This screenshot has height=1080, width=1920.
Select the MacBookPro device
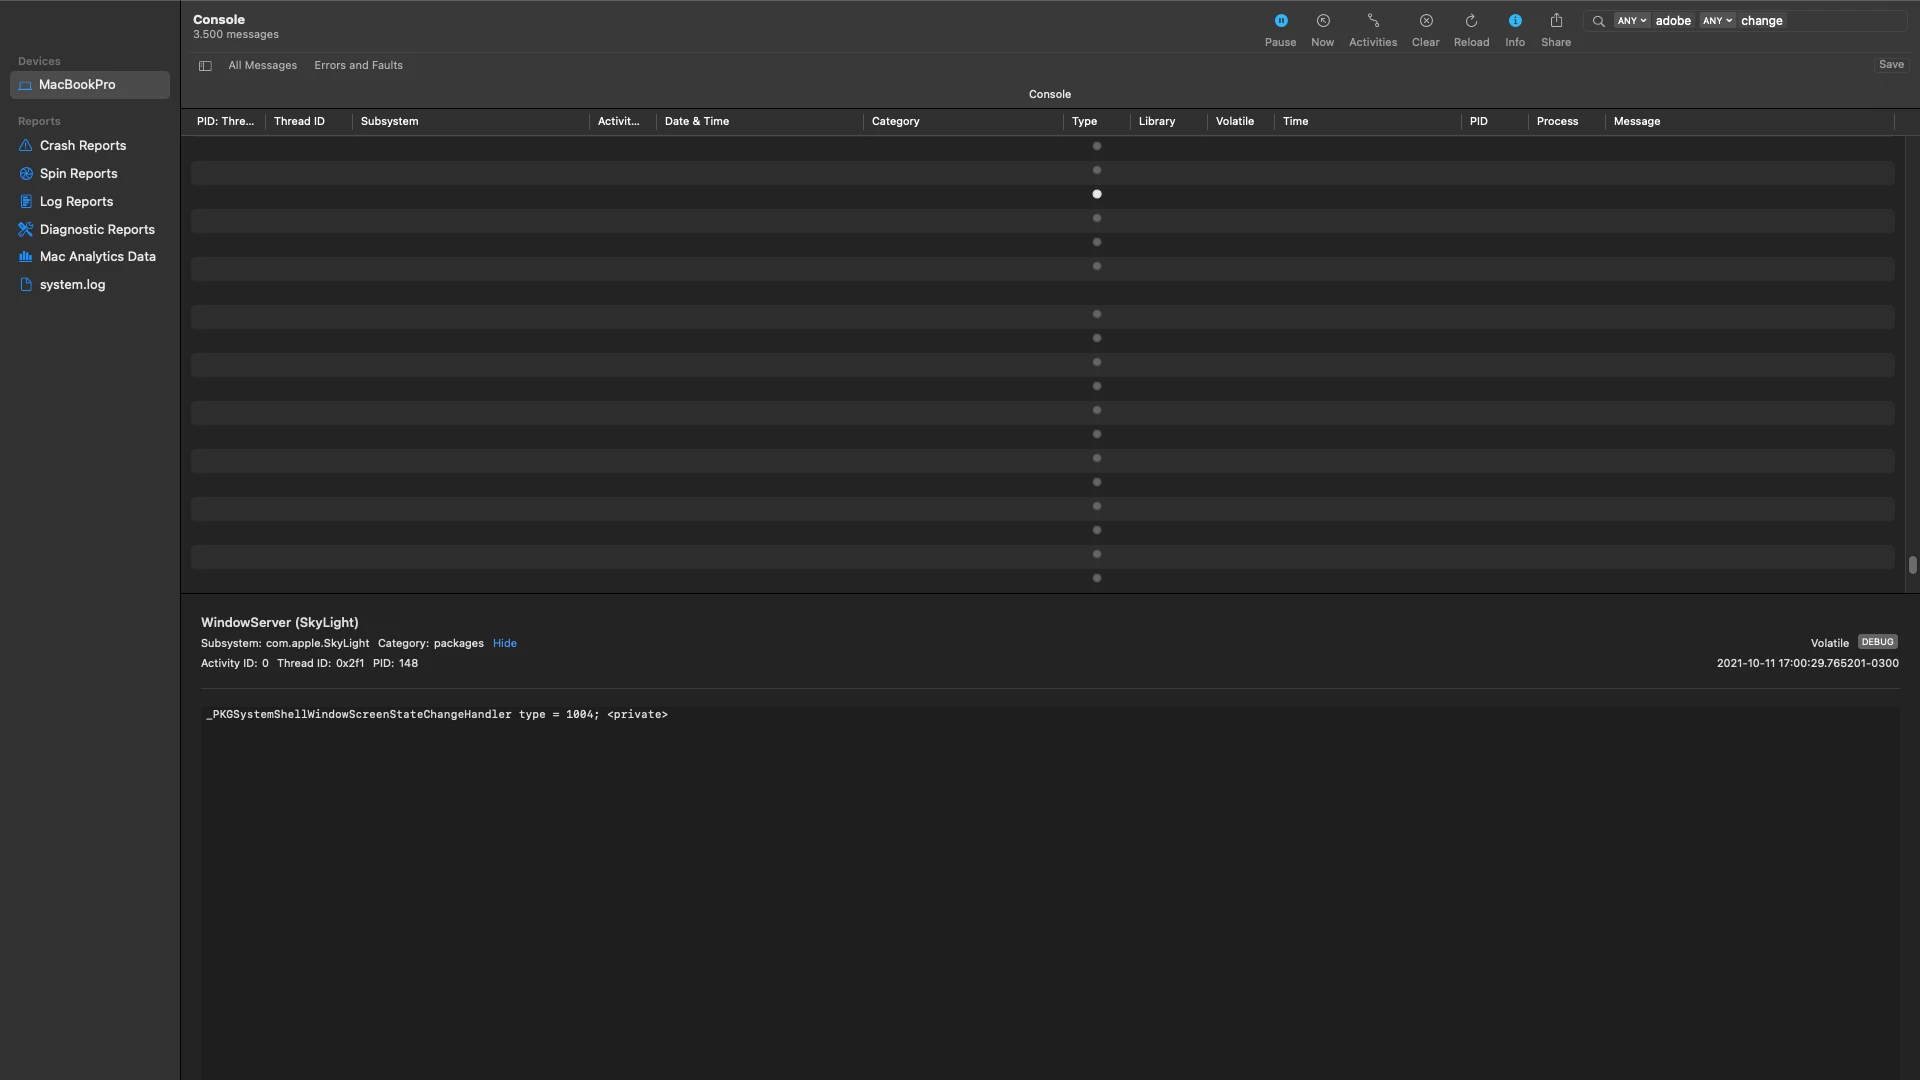point(77,85)
